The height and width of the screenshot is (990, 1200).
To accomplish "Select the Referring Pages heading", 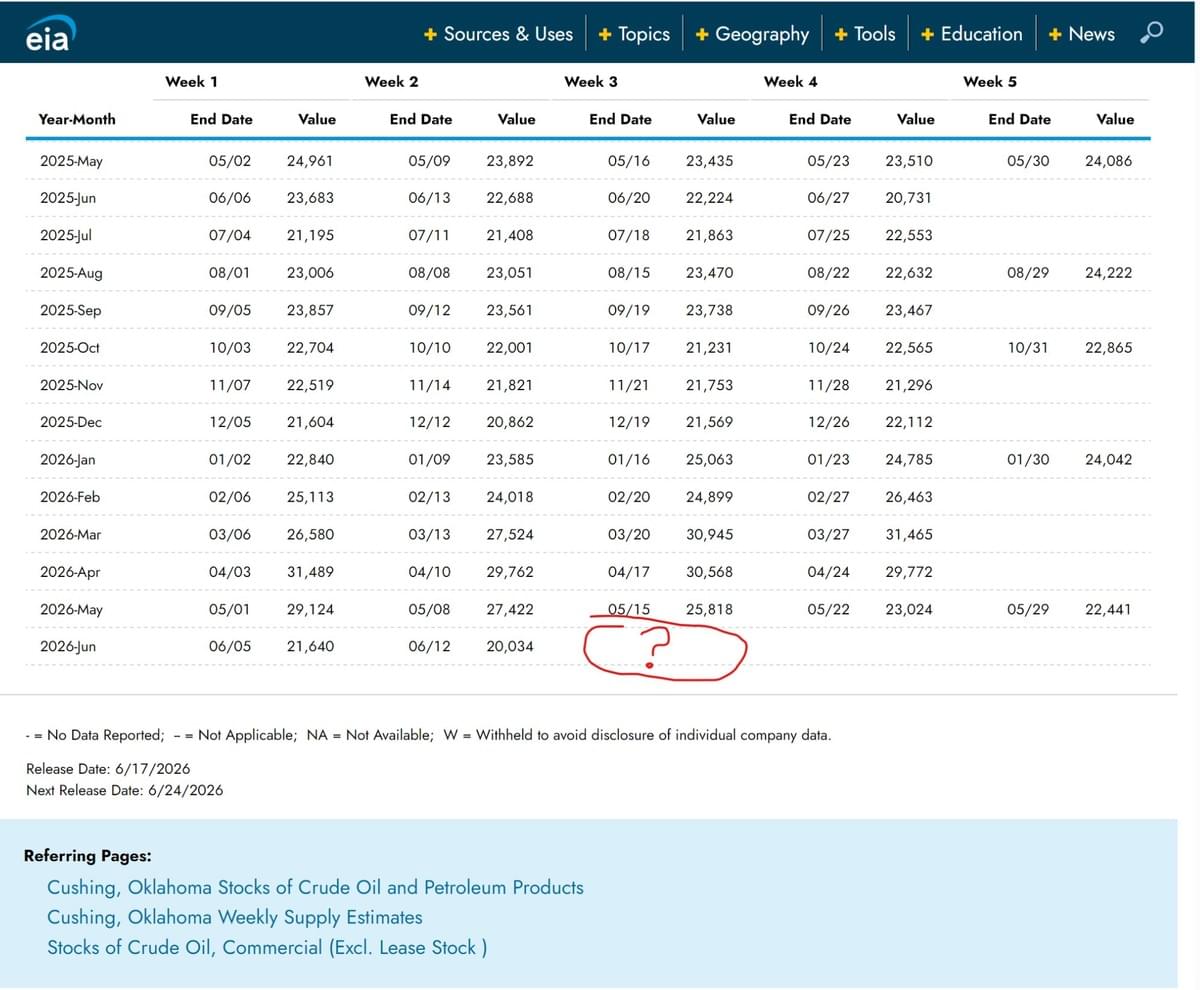I will (87, 856).
